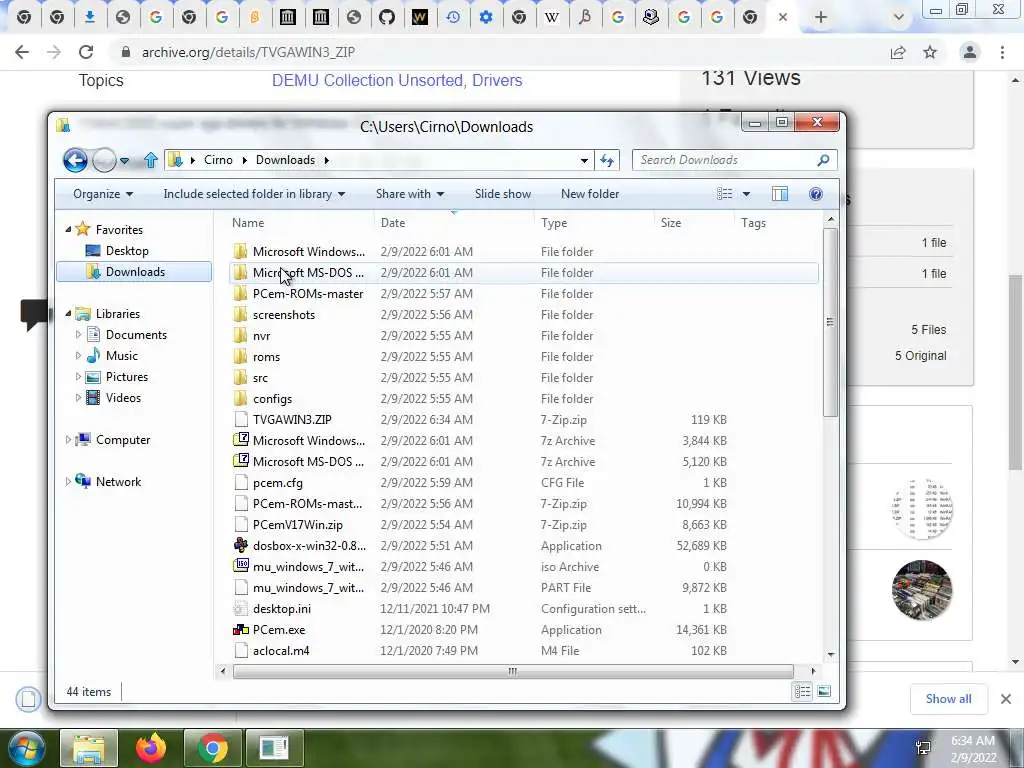Select the PCem.exe application

pos(524,630)
